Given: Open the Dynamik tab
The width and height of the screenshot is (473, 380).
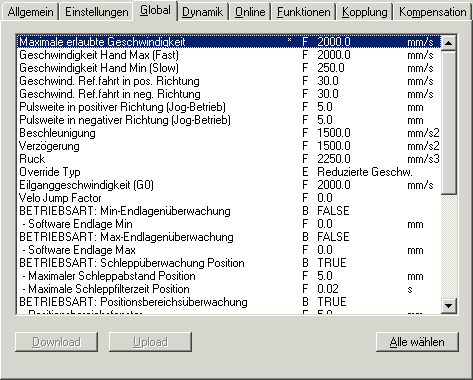Looking at the screenshot, I should click(x=202, y=12).
